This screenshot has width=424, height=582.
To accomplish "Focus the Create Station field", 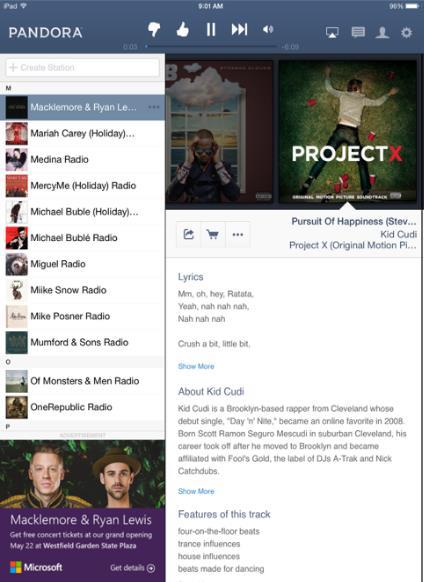I will [82, 68].
